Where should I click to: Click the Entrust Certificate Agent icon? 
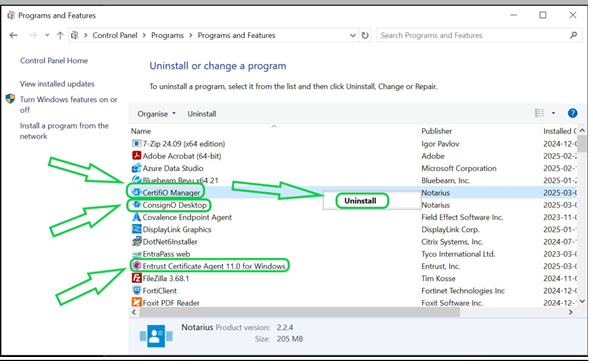136,266
